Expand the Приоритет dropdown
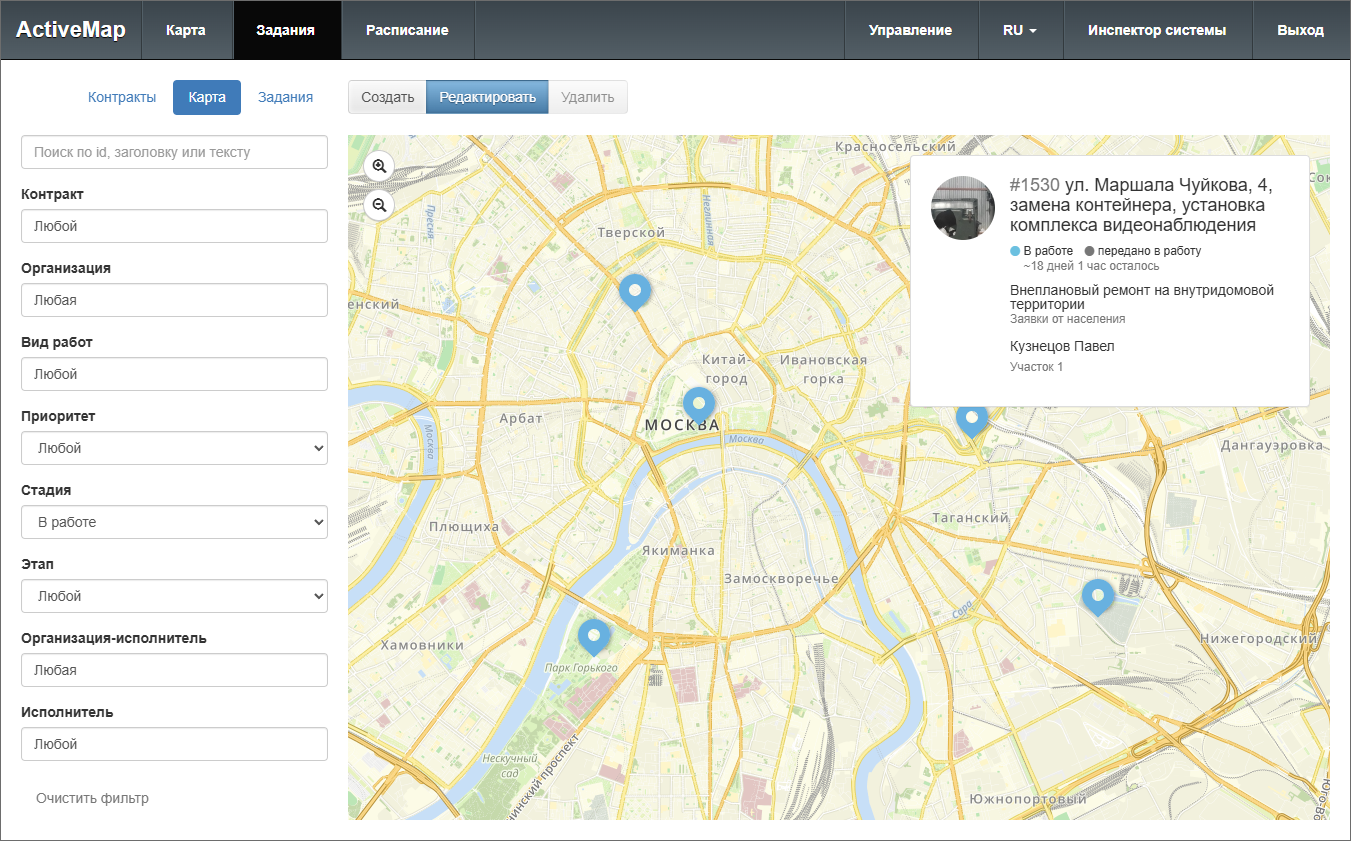The image size is (1351, 841). (174, 448)
